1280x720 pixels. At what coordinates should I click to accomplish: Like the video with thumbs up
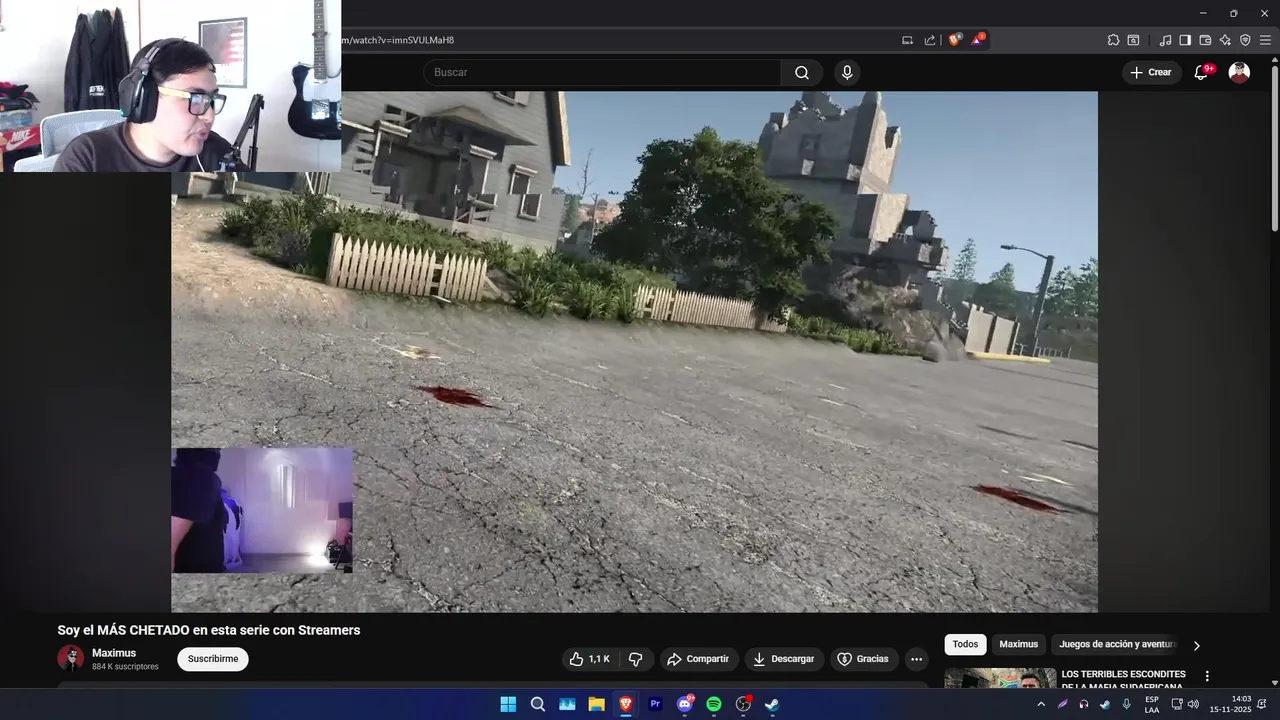pos(589,659)
